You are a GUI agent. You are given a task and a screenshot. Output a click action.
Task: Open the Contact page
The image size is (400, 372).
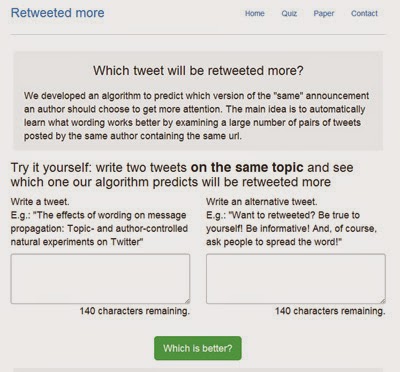click(x=364, y=13)
